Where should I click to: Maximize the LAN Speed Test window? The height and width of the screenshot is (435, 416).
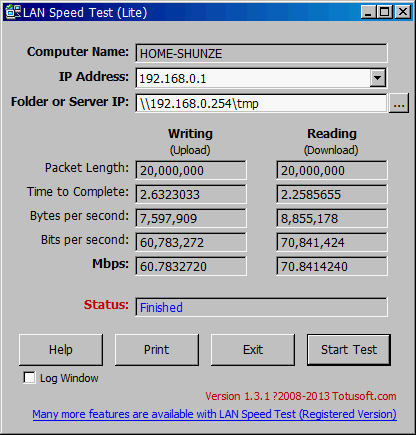(384, 12)
